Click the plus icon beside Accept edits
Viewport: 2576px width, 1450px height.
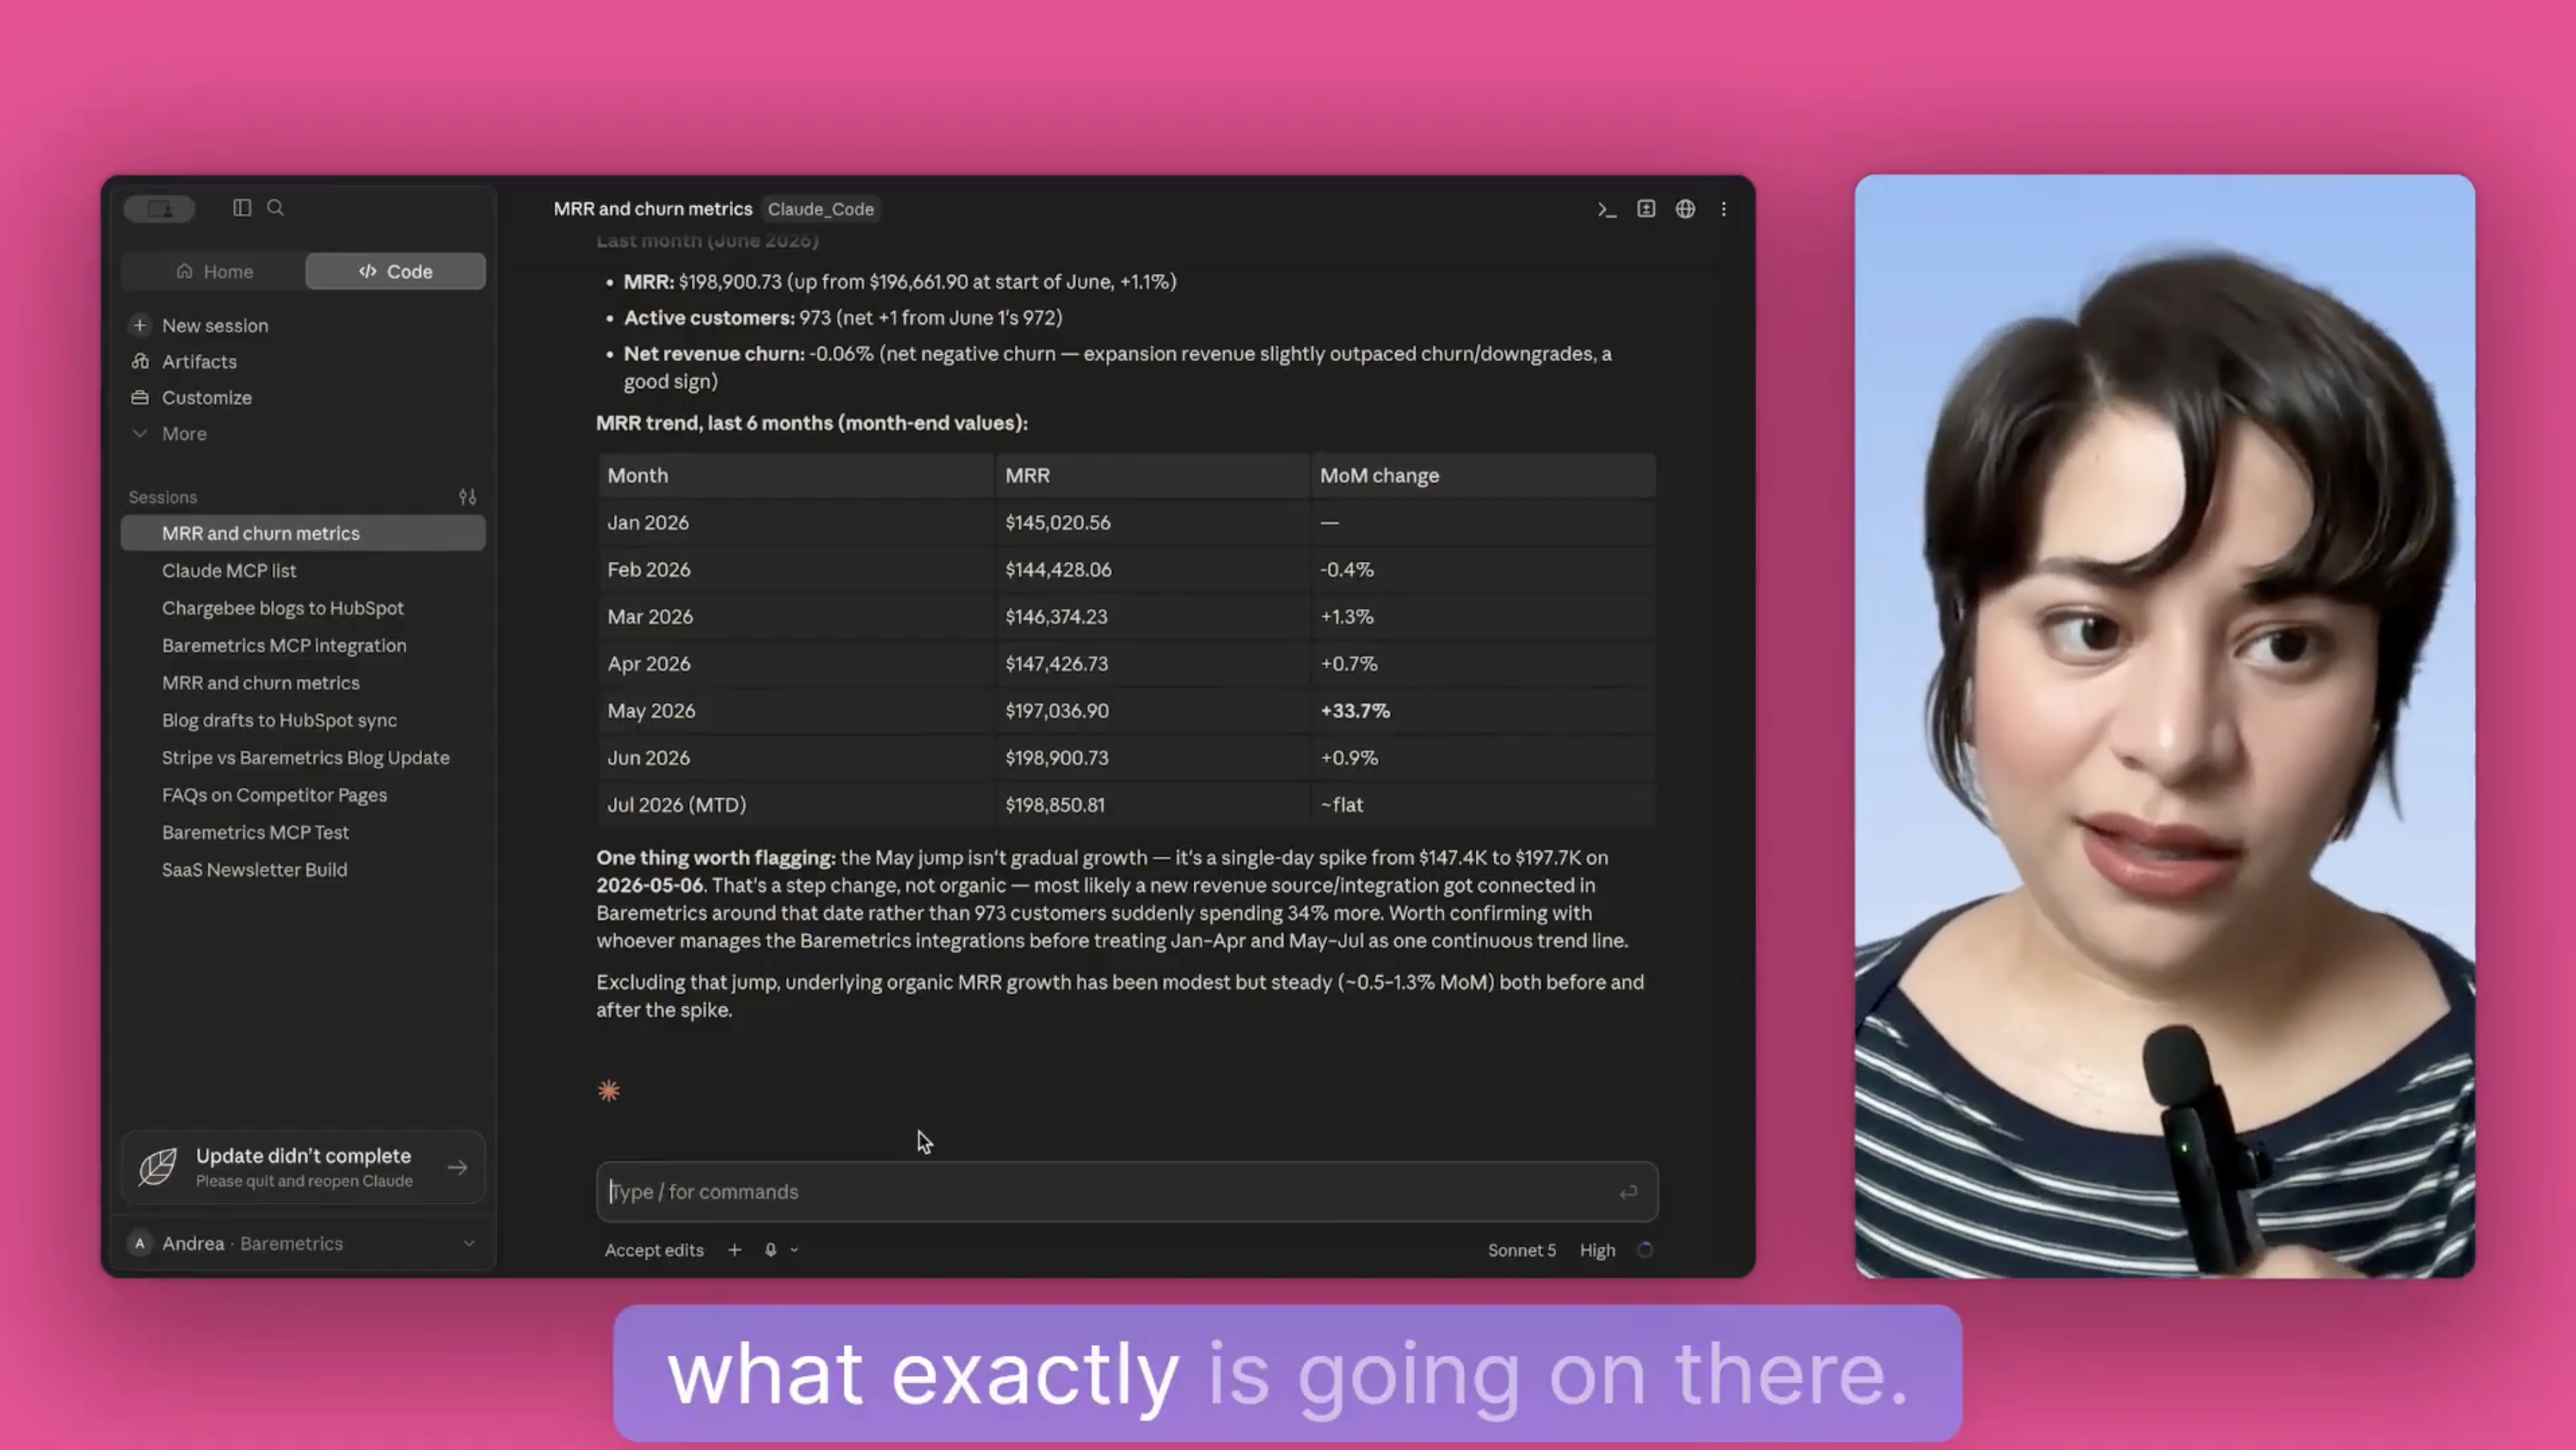click(734, 1250)
